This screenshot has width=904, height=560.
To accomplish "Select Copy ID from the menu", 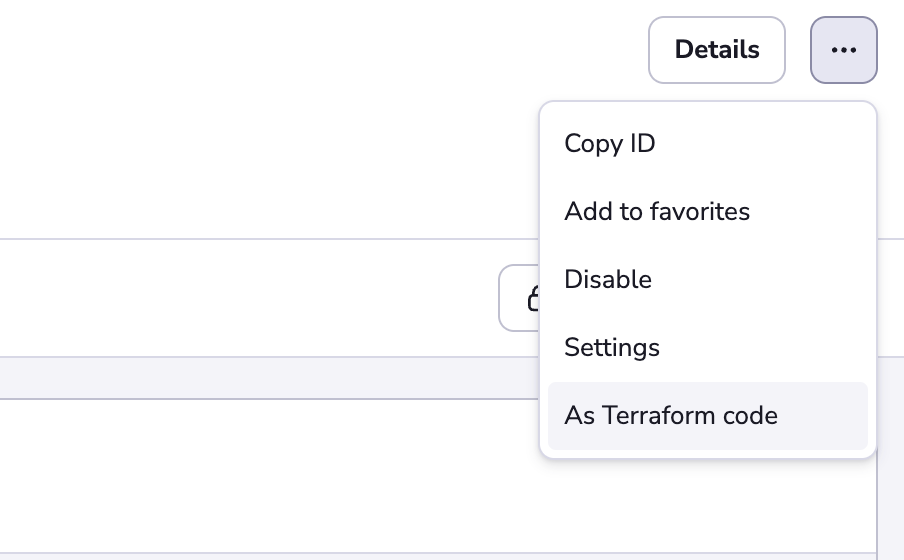I will click(708, 144).
